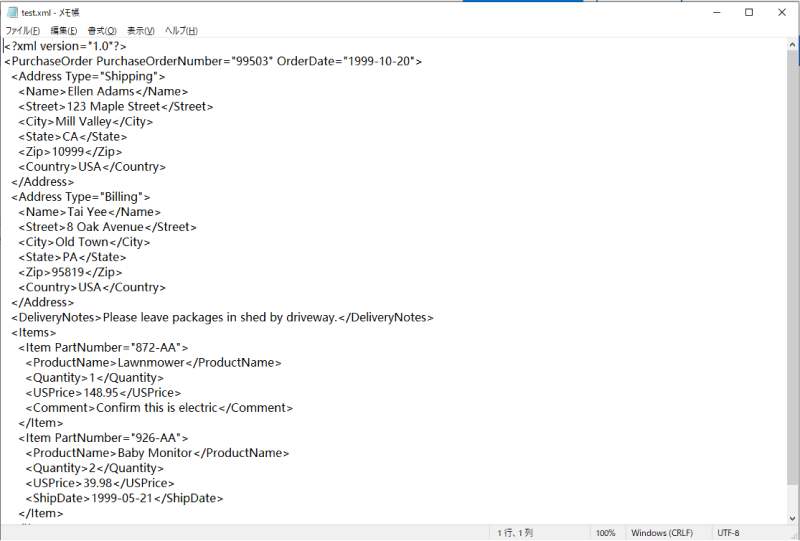The image size is (800, 541).
Task: Click the OrderDate="1999-10-20" attribute text
Action: 345,61
